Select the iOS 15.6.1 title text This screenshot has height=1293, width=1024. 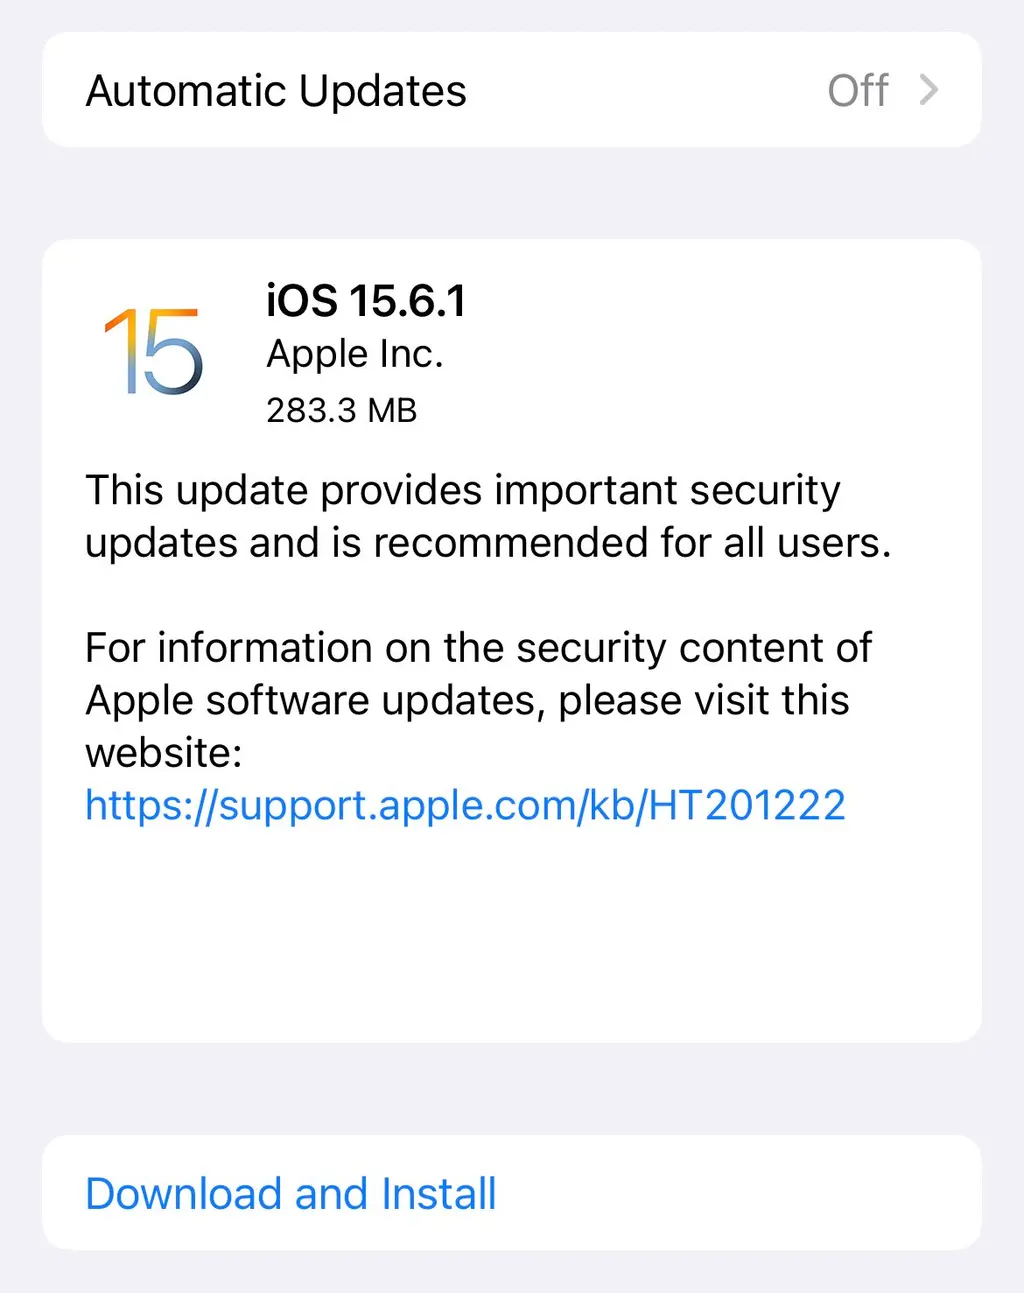[366, 301]
